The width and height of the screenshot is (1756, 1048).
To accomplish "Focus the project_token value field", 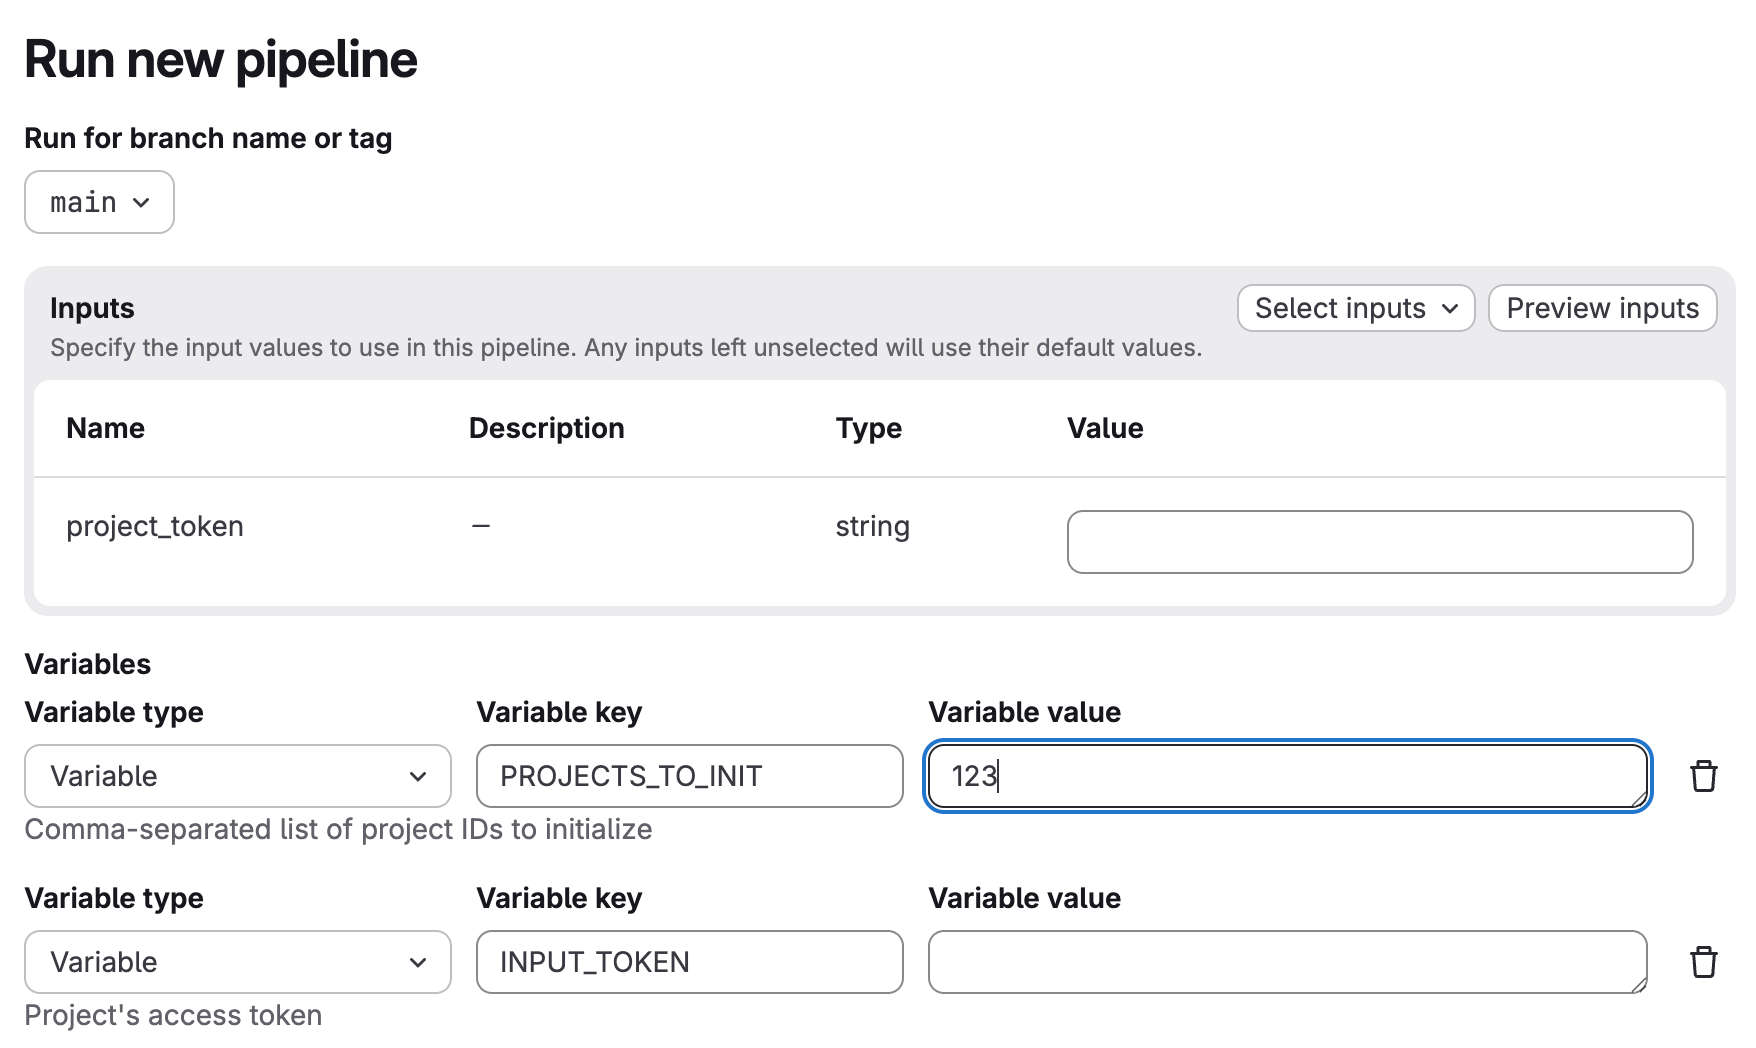I will coord(1380,542).
